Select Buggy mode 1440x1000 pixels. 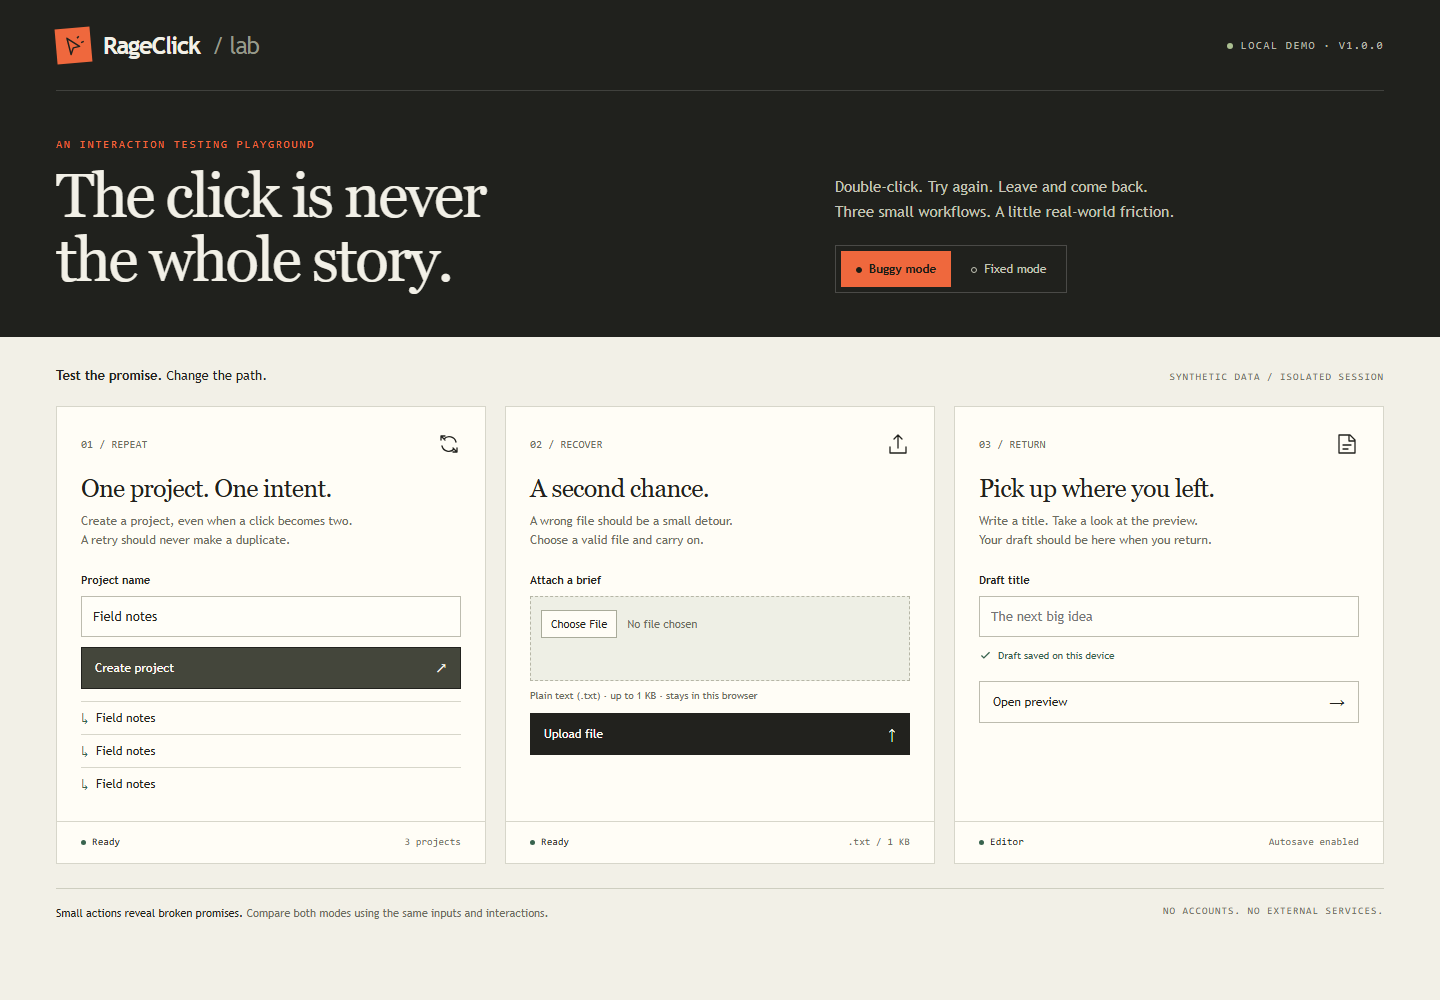click(896, 269)
